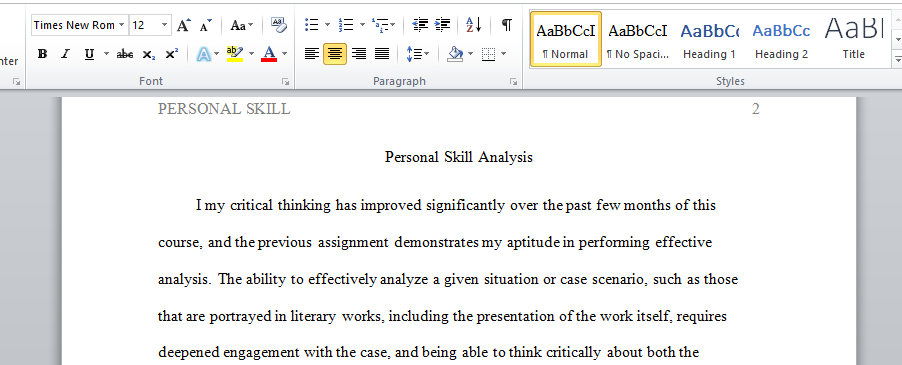The image size is (902, 365).
Task: Increase paragraph indent
Action: (x=442, y=25)
